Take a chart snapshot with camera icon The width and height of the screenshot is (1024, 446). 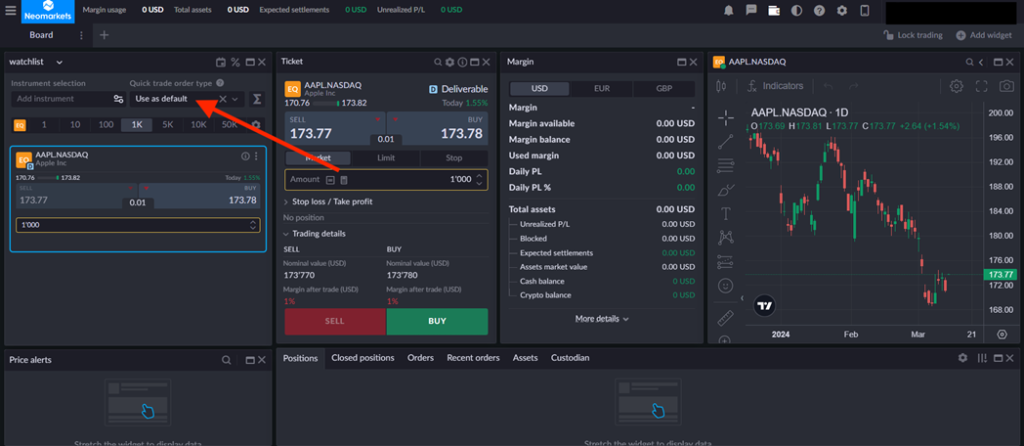coord(1005,86)
